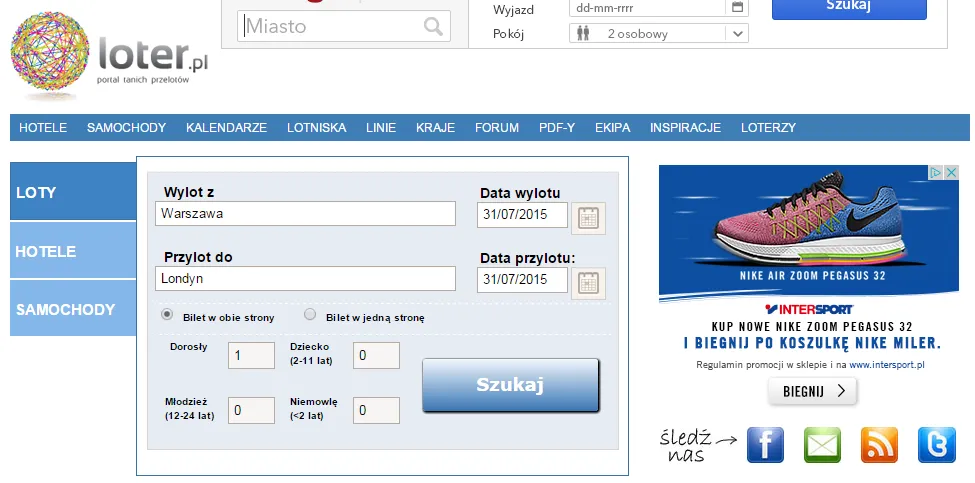Select Bilet w obie strony option
975x483 pixels.
pyautogui.click(x=167, y=315)
